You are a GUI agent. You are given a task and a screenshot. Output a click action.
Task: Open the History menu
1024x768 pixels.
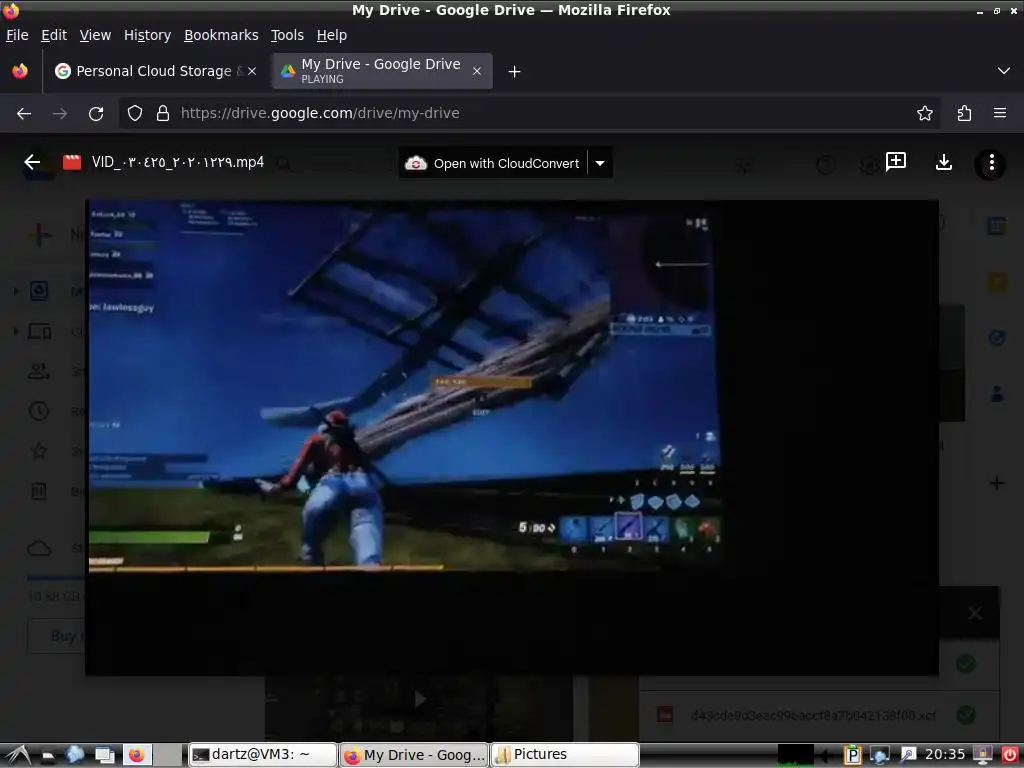148,35
